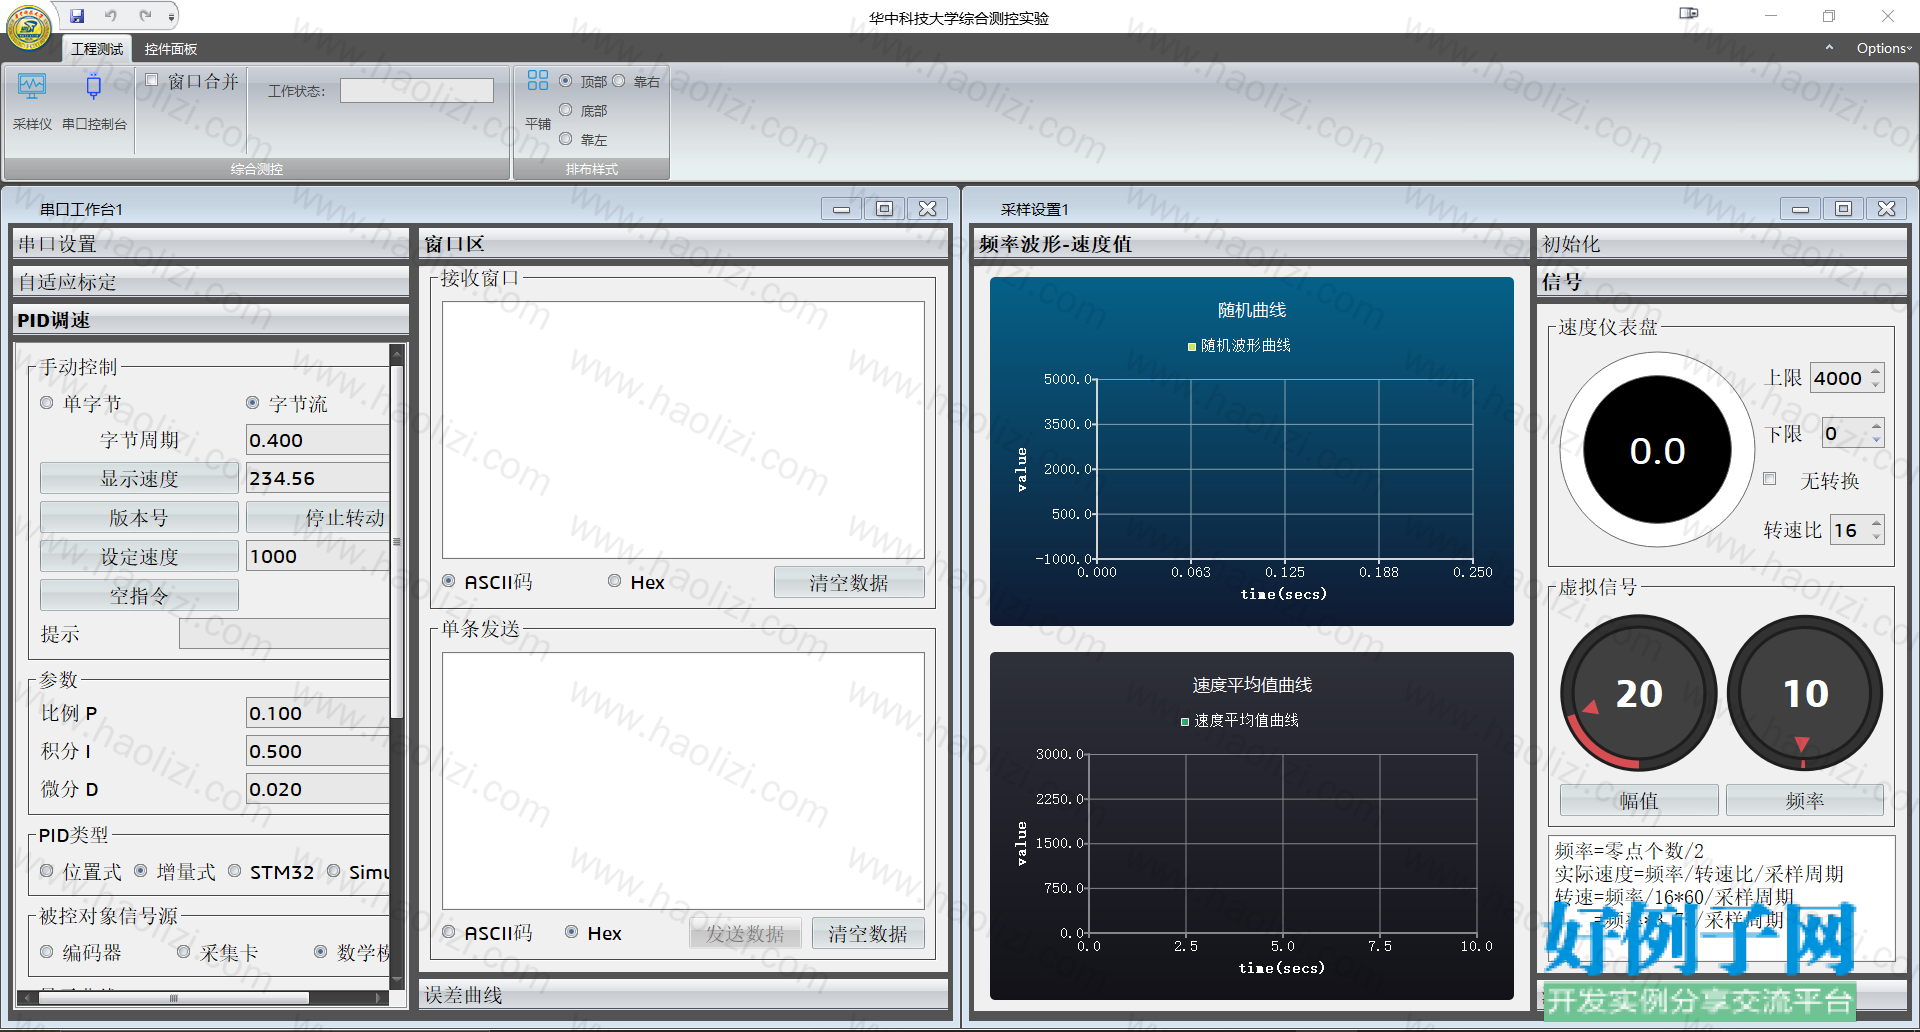This screenshot has width=1920, height=1032.
Task: Select Hex in the 接收窗口 group
Action: [x=615, y=581]
